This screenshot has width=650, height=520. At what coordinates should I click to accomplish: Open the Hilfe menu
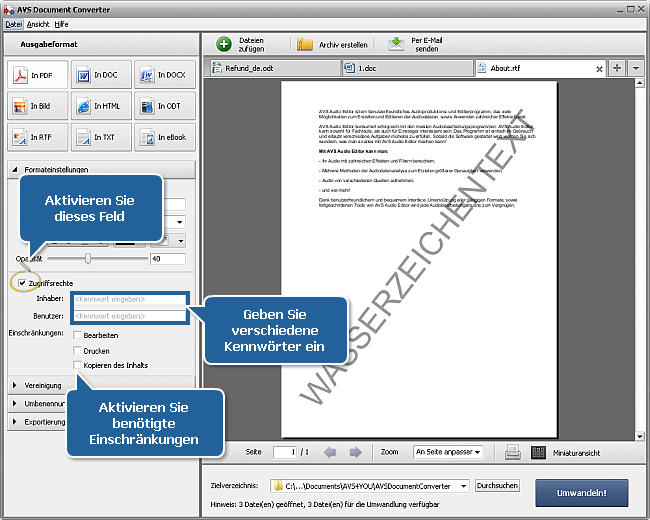(62, 24)
